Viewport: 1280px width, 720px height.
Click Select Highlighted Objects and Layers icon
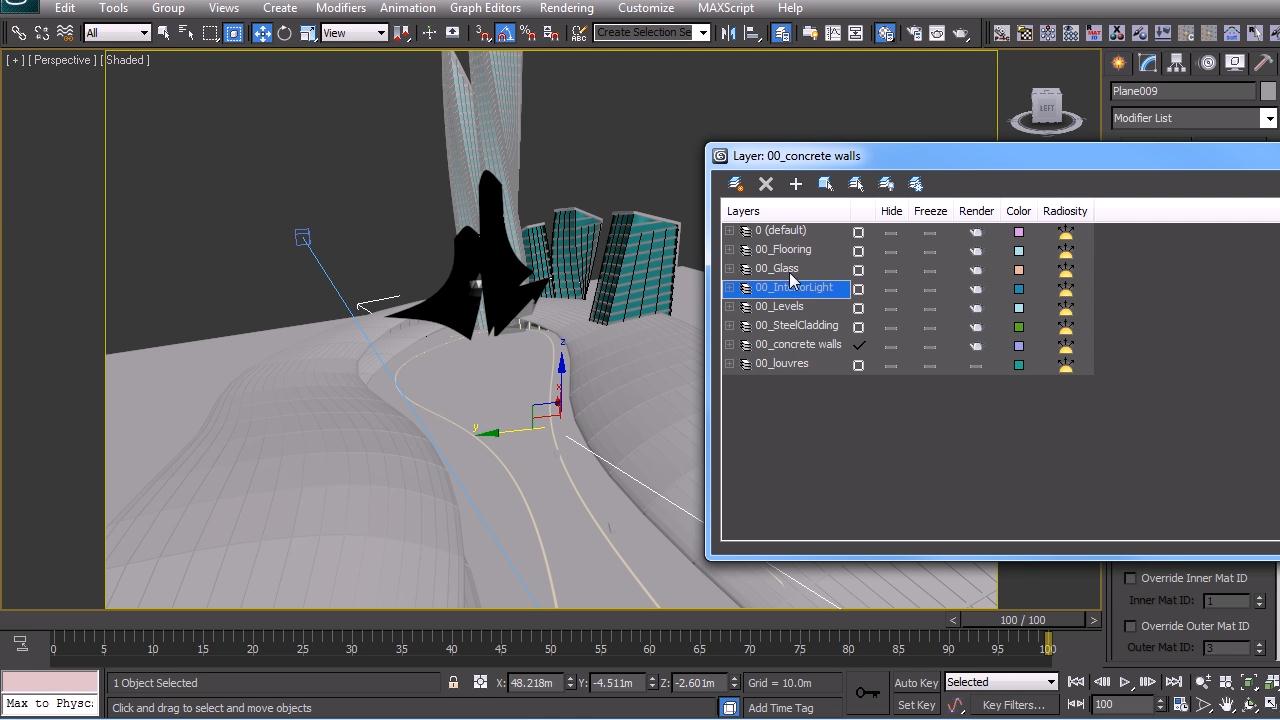[826, 184]
